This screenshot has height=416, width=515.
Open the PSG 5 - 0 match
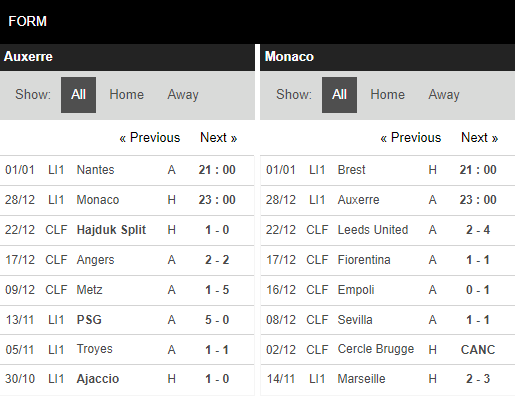[x=127, y=320]
